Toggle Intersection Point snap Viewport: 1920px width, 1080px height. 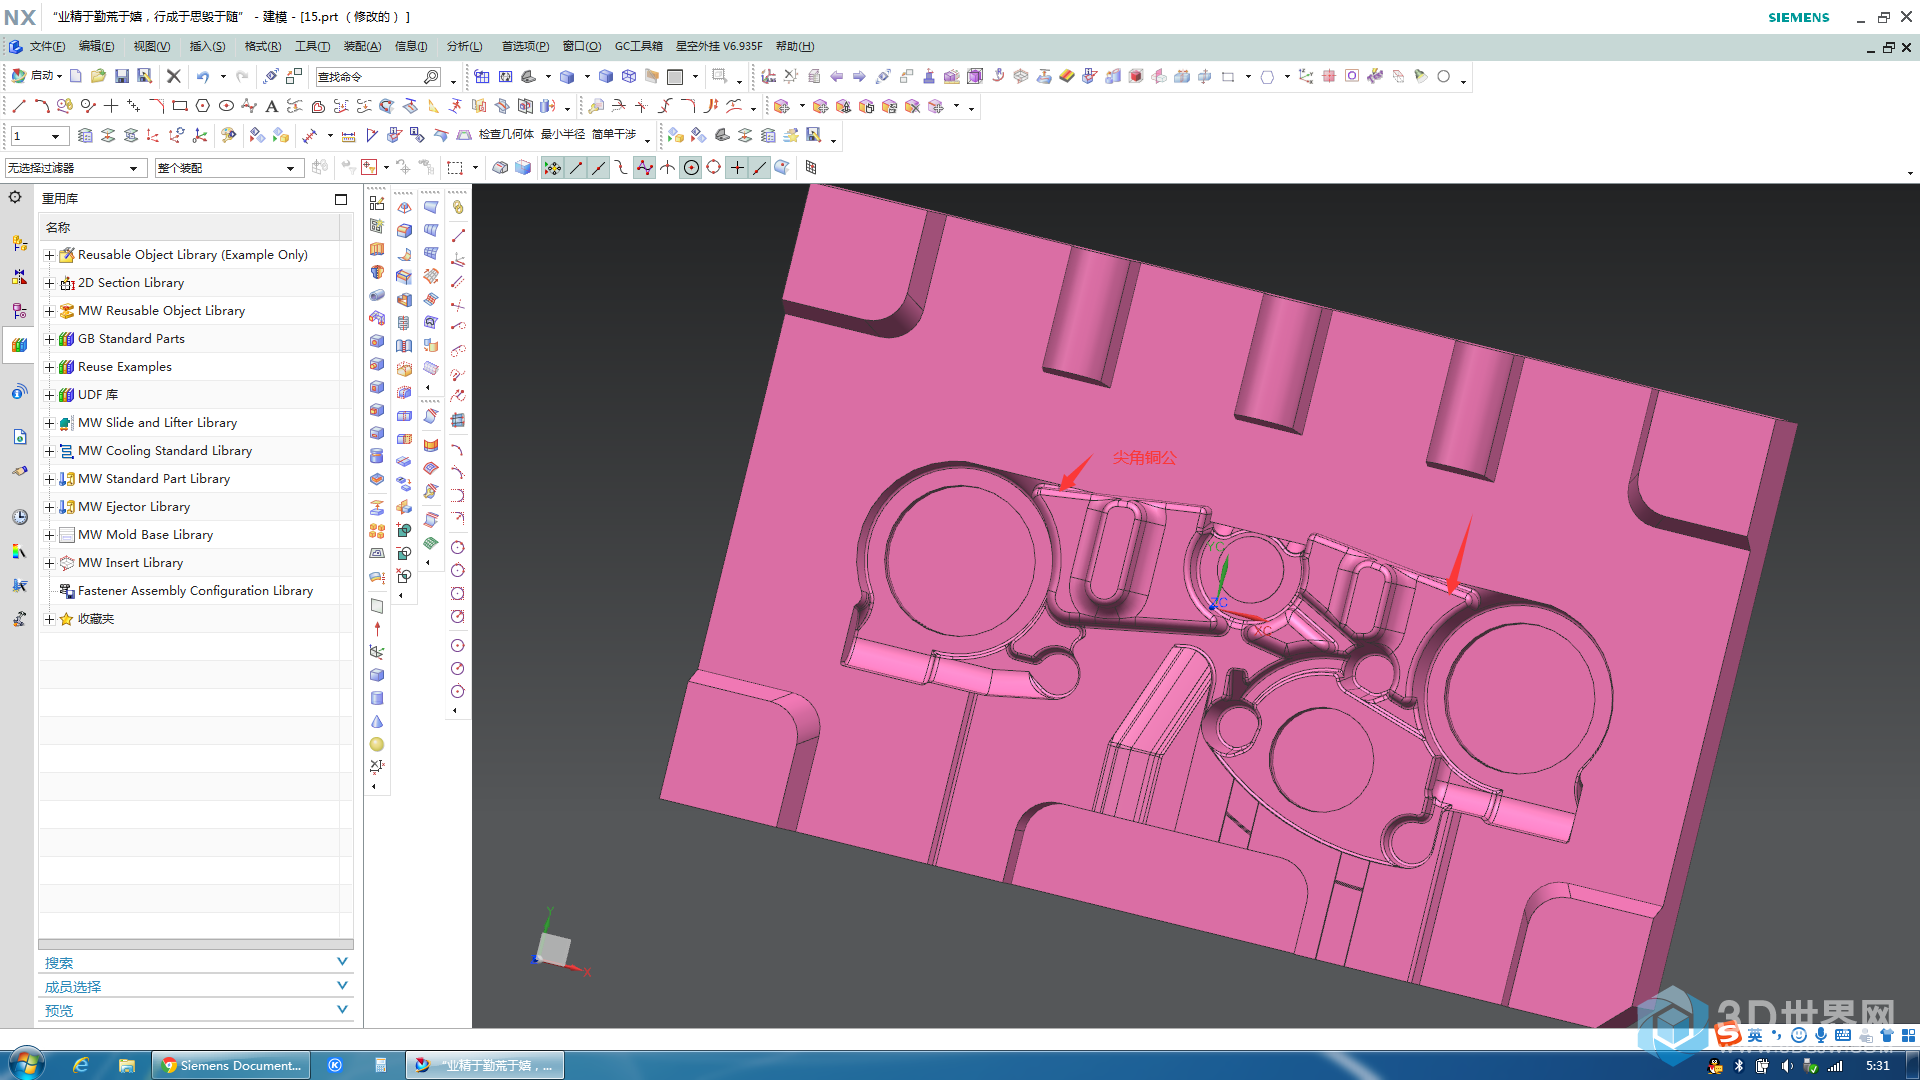point(668,168)
